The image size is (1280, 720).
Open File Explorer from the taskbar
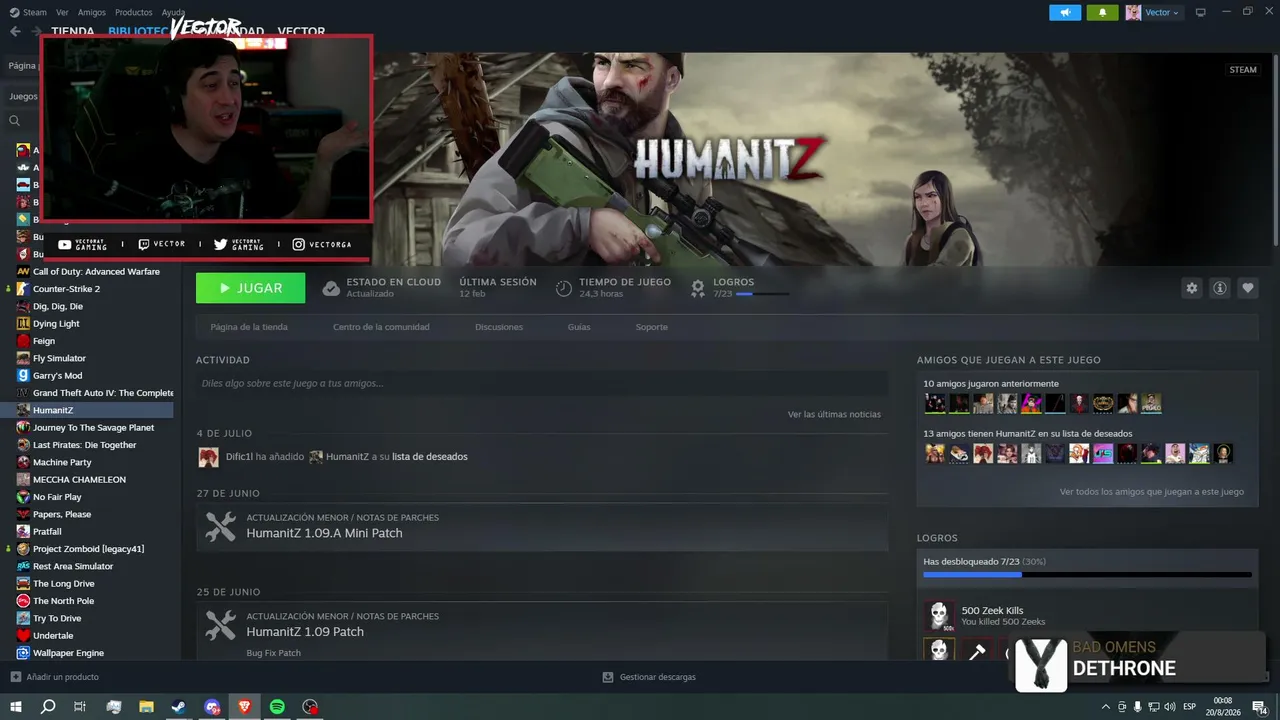146,707
